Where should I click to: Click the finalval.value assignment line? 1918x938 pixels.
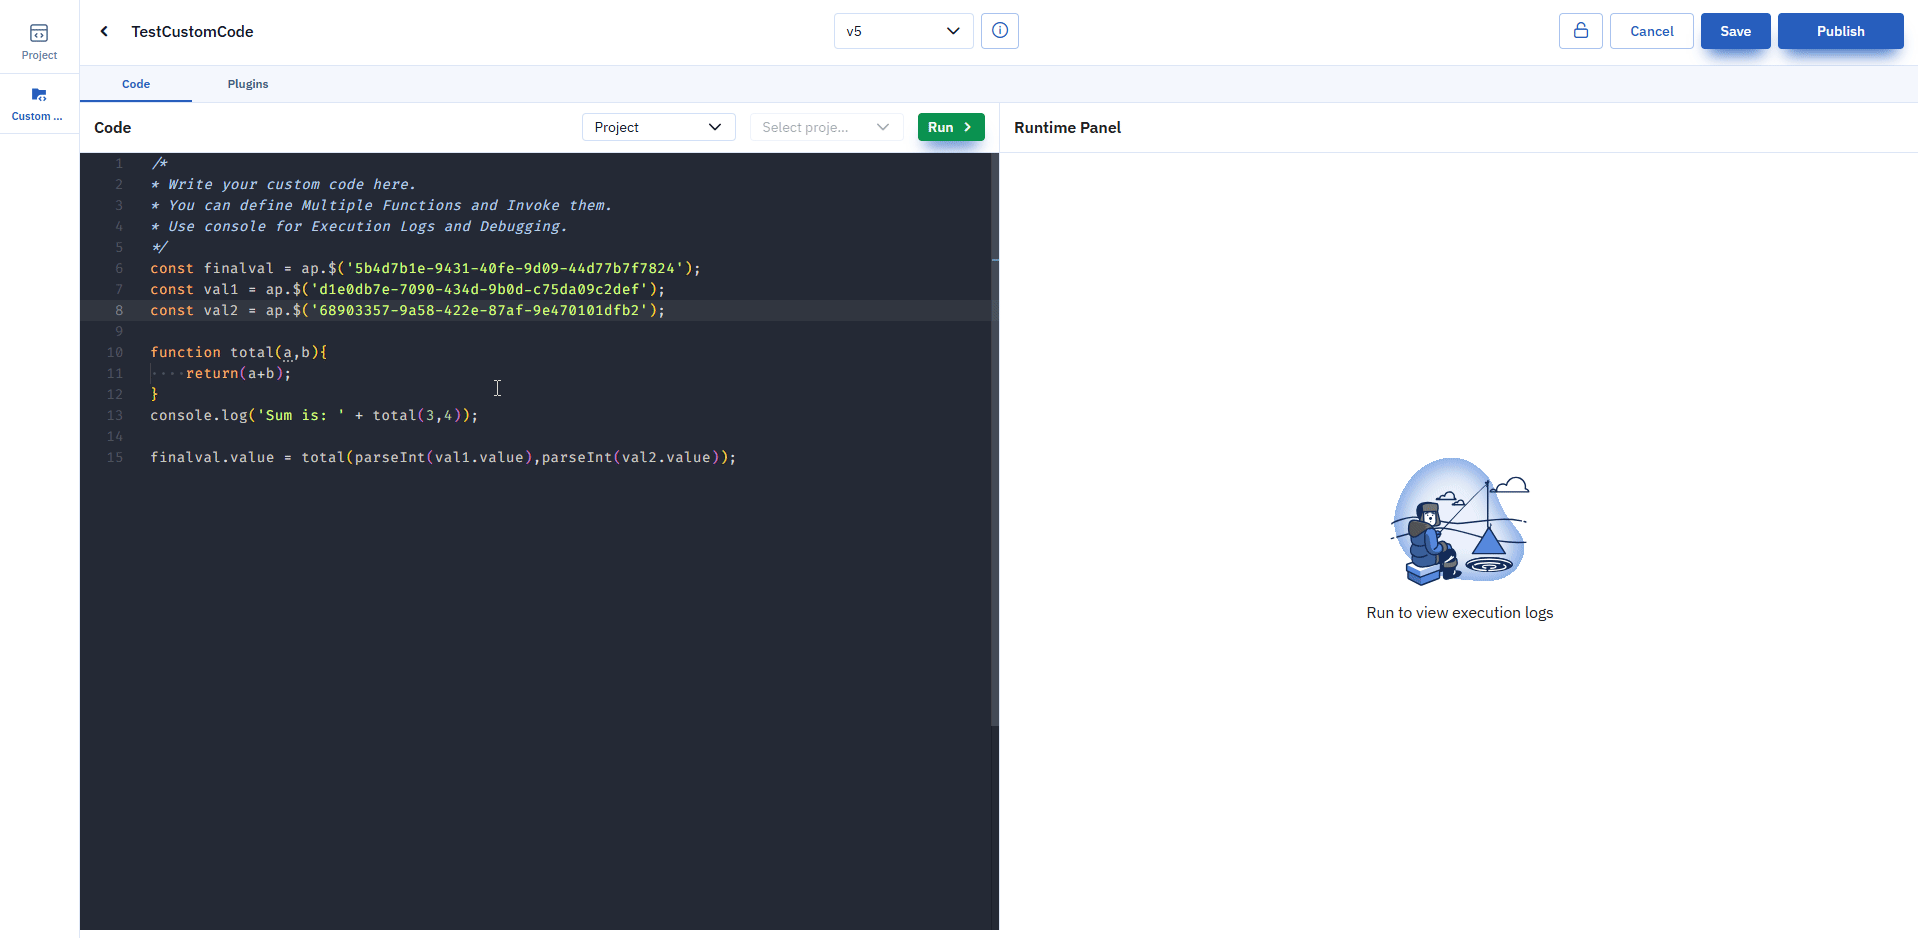(443, 457)
